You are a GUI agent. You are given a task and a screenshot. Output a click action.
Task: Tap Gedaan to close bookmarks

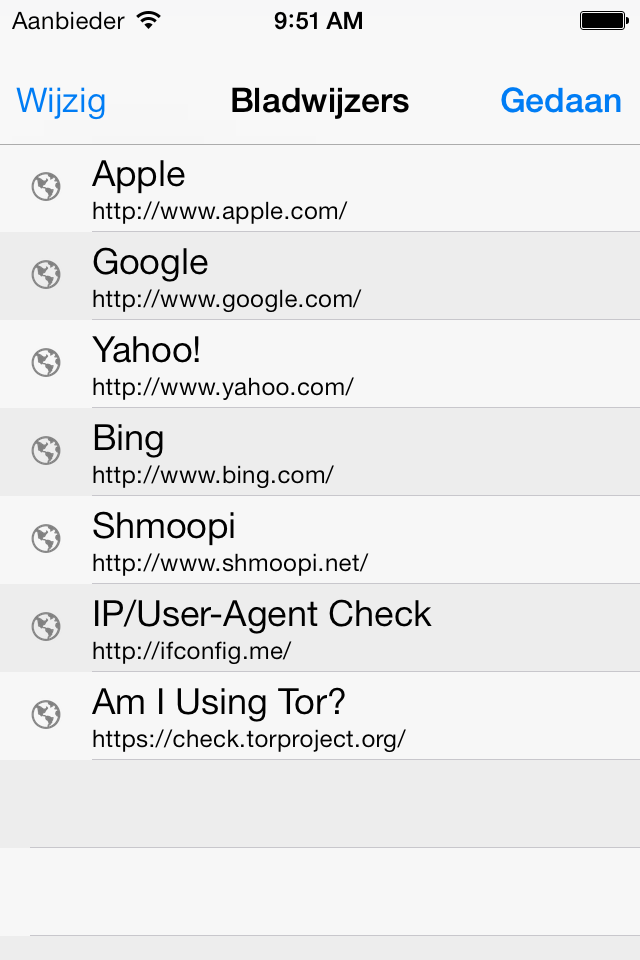[x=561, y=100]
